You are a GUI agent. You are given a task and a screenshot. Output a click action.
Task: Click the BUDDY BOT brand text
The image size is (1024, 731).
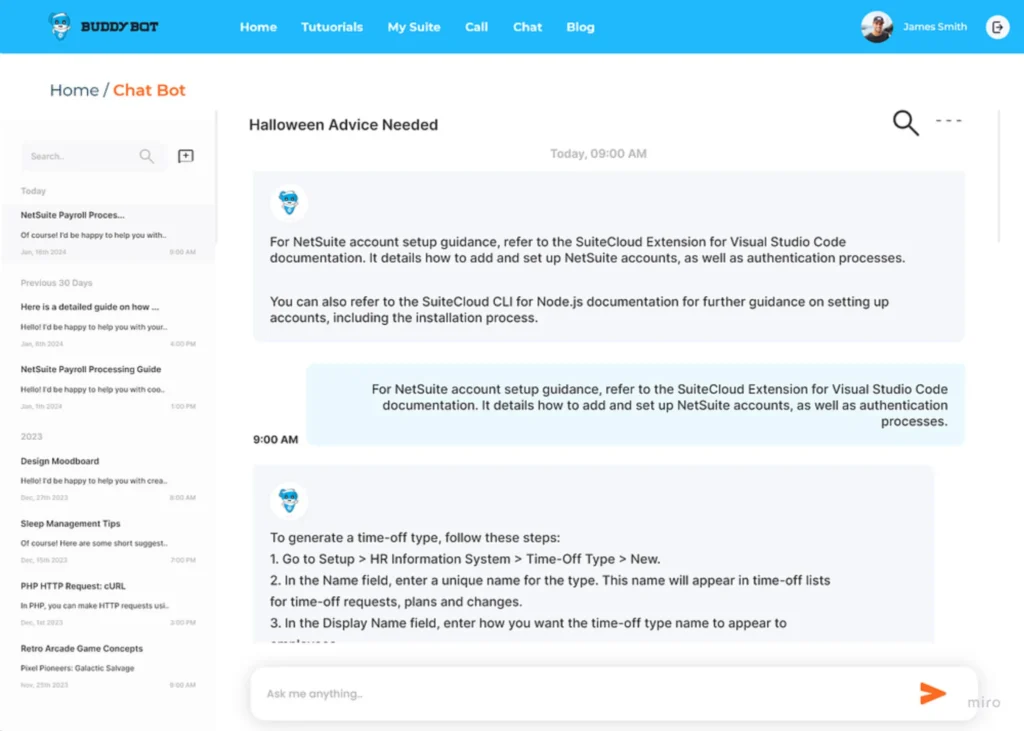120,27
